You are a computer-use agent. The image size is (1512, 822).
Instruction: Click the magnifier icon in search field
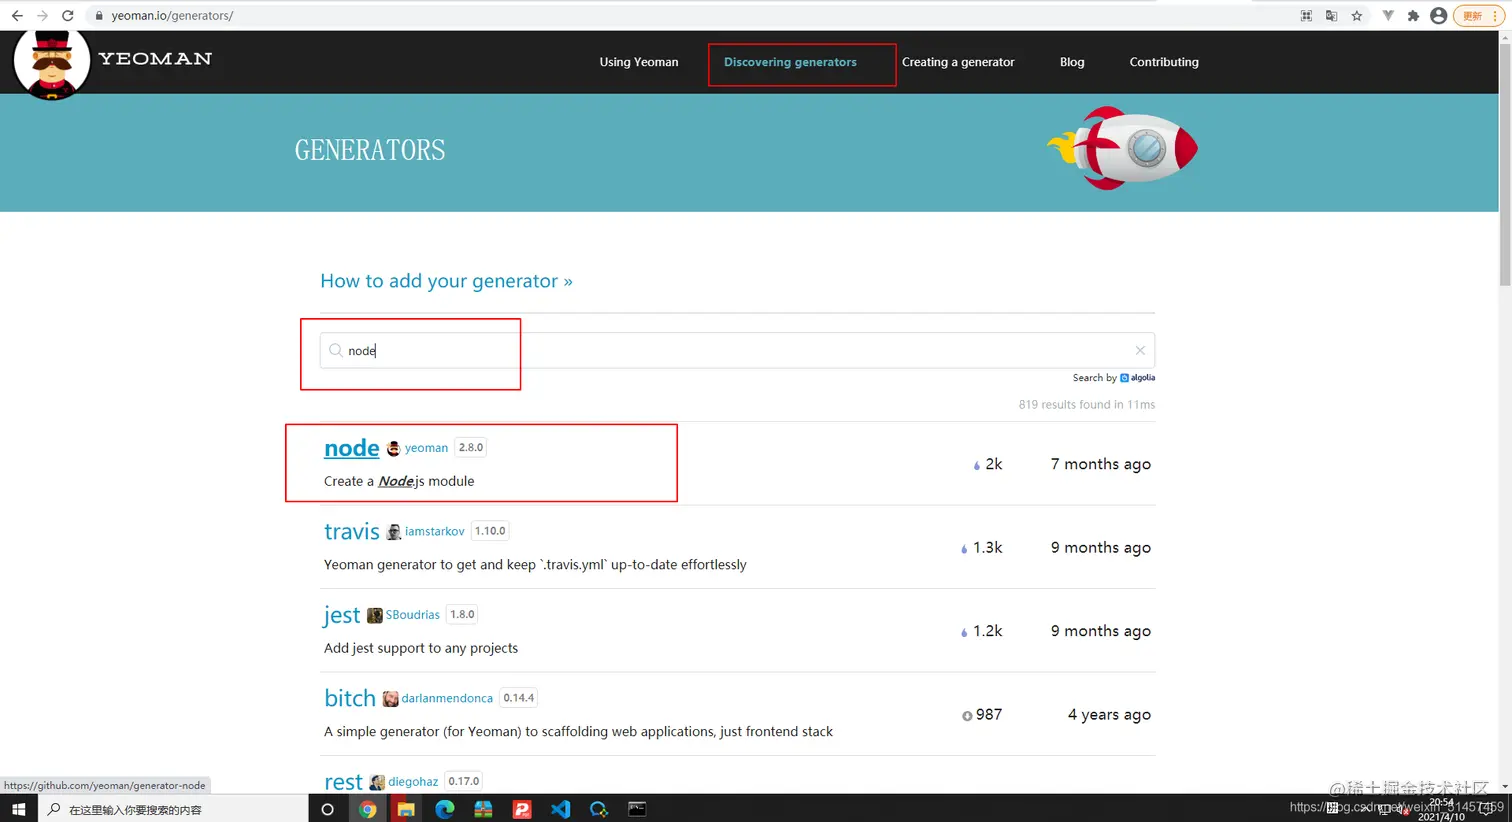pyautogui.click(x=336, y=350)
